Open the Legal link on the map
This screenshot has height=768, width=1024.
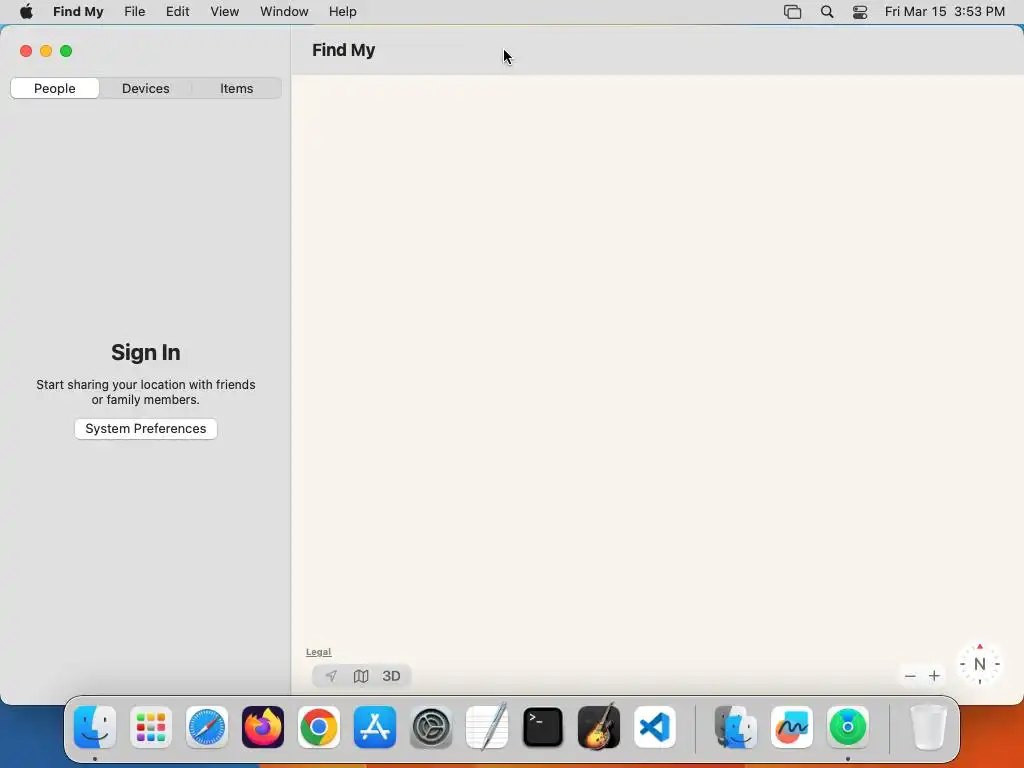pos(319,652)
